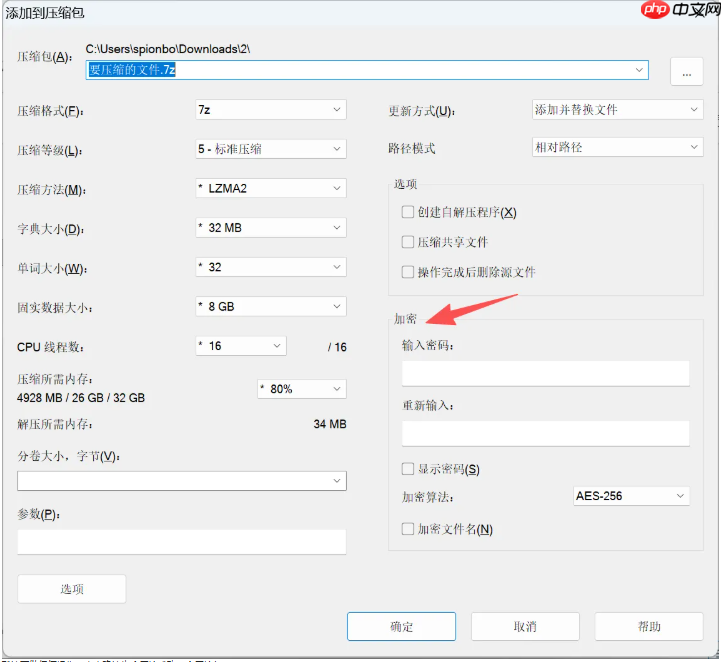Viewport: 722px width, 662px height.
Task: Open the 固实数据大小 dropdown showing 8 GB
Action: [x=271, y=307]
